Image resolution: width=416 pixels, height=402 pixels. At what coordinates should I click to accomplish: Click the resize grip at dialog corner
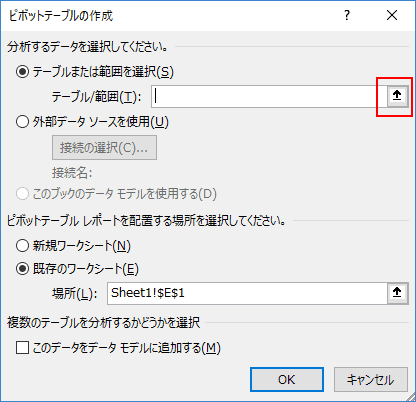[x=410, y=396]
